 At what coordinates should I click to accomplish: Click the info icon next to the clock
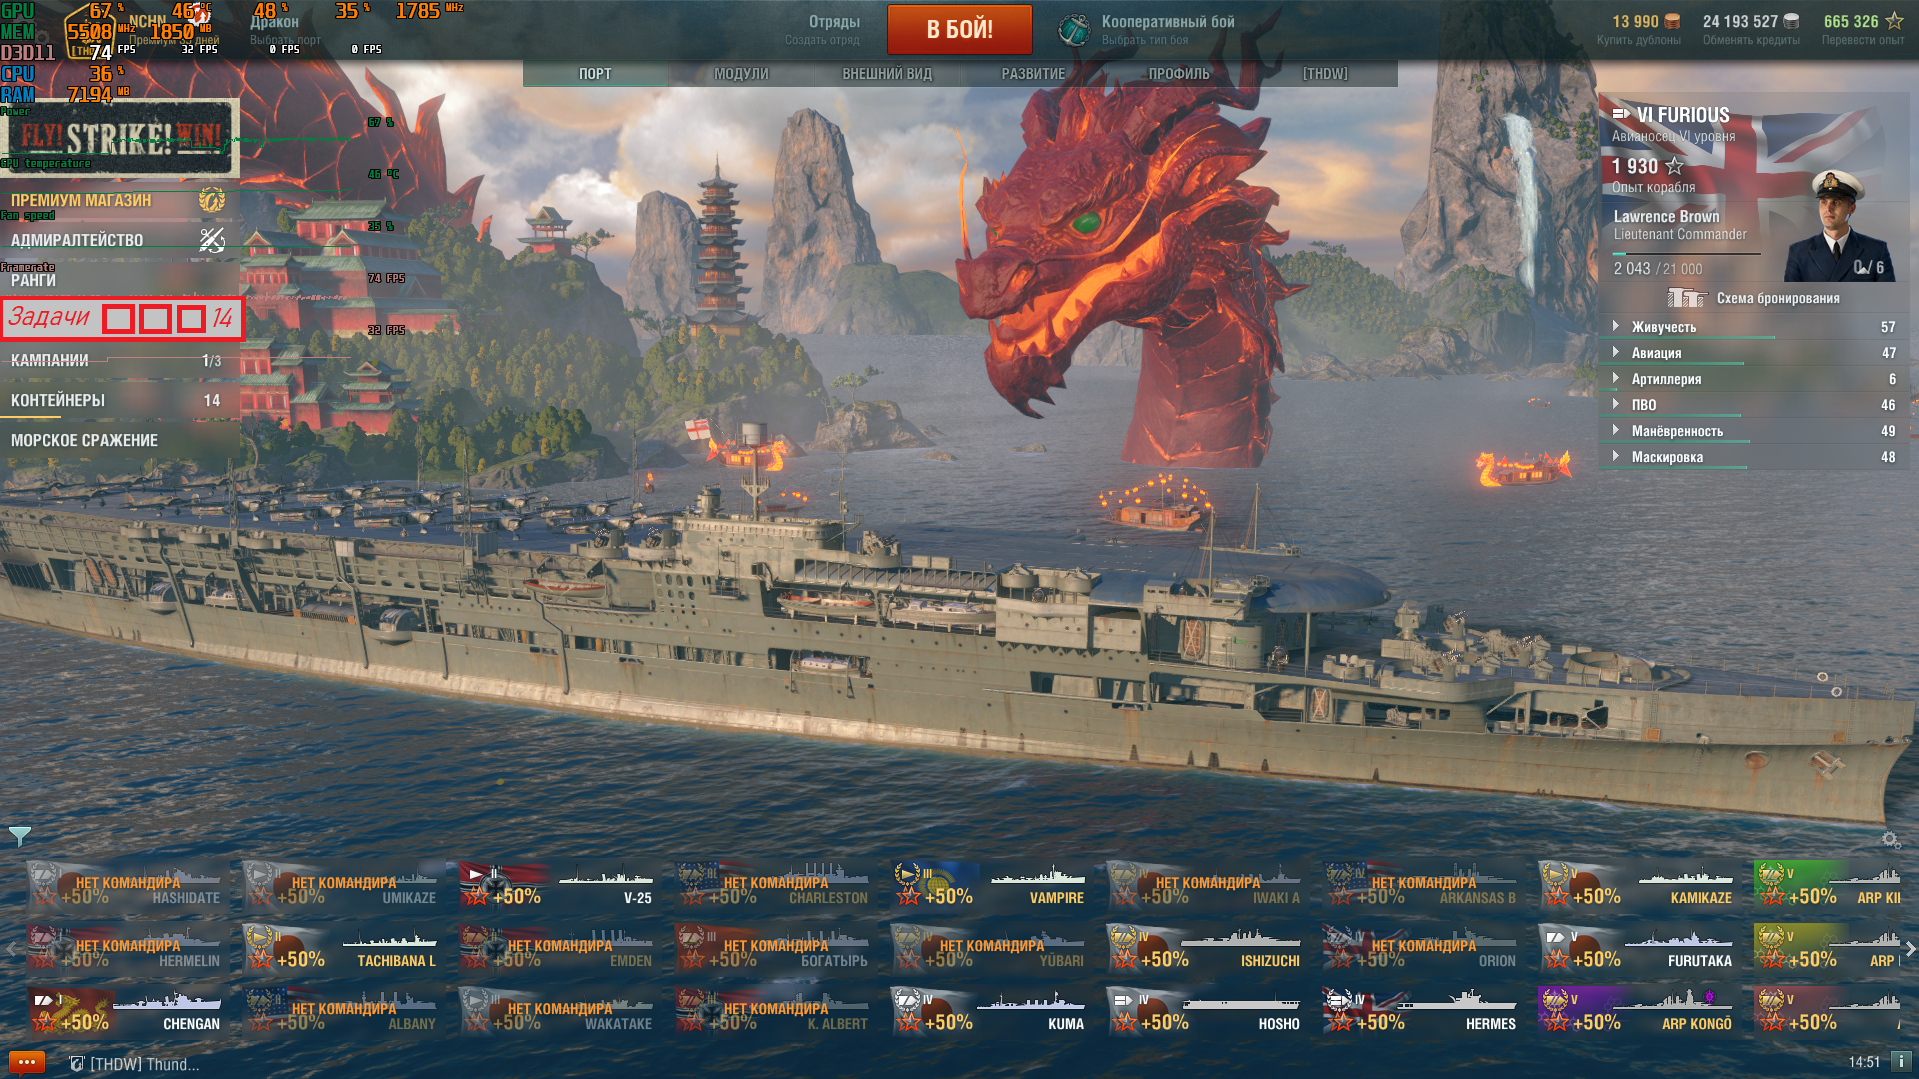[1901, 1062]
